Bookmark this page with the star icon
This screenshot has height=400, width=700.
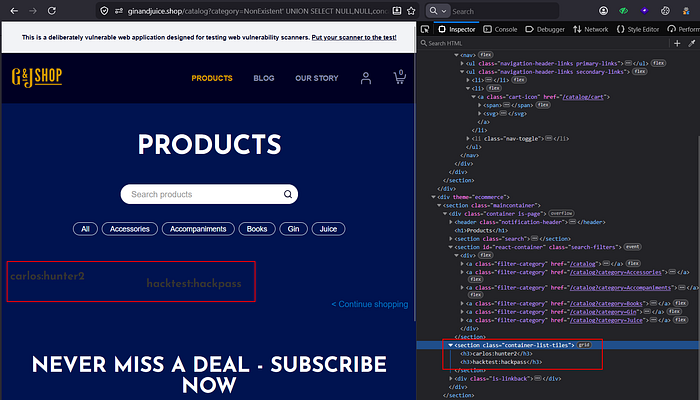[x=411, y=11]
